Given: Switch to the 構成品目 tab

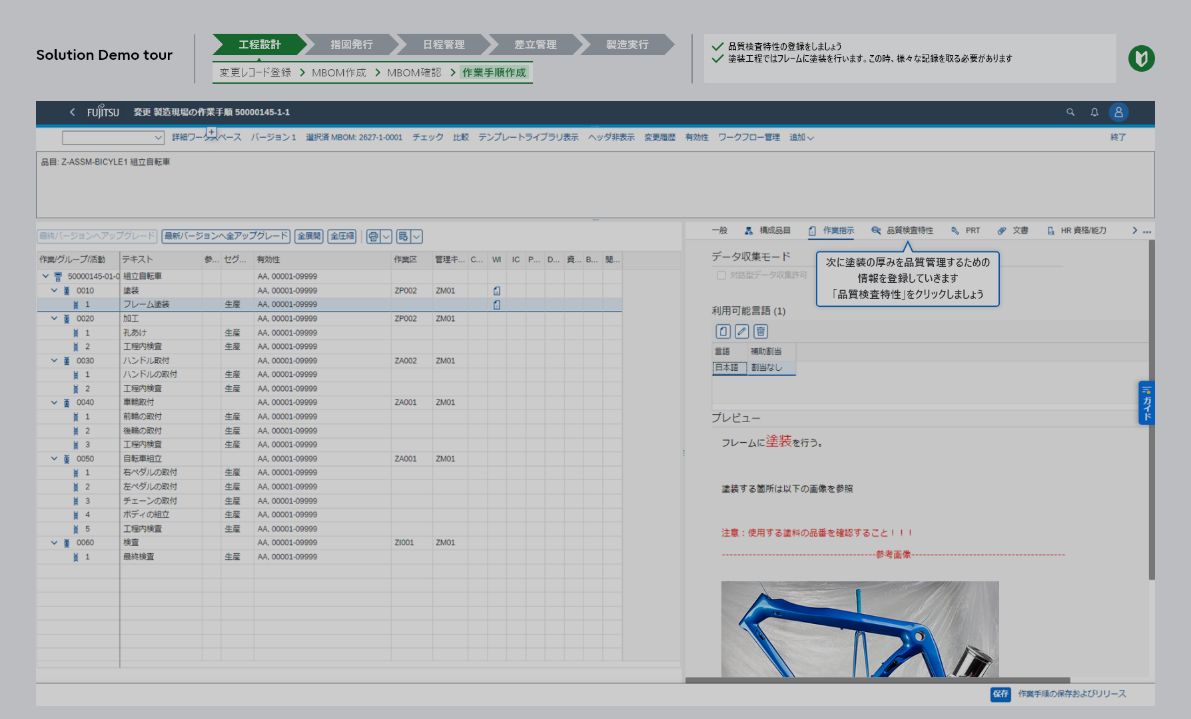Looking at the screenshot, I should click(767, 230).
